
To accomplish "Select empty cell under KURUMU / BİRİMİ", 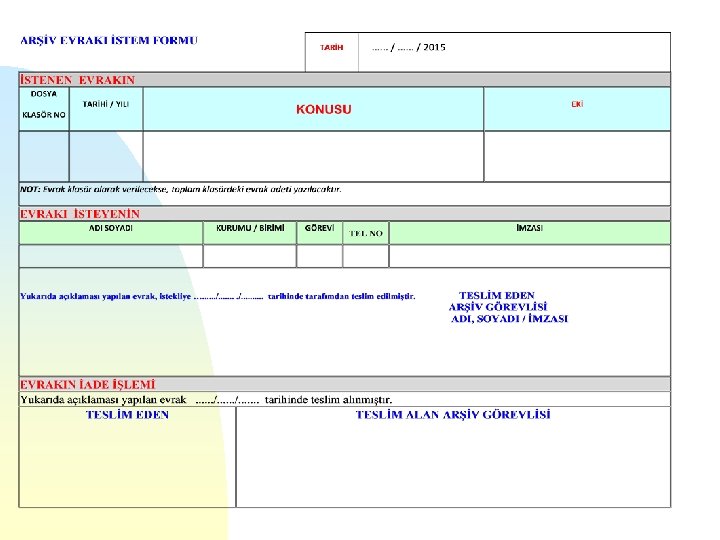I will coord(250,256).
